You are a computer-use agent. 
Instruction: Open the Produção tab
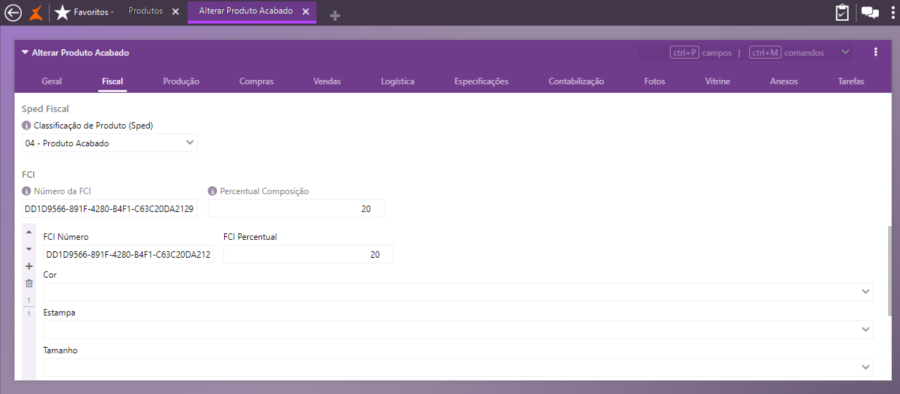[x=181, y=82]
